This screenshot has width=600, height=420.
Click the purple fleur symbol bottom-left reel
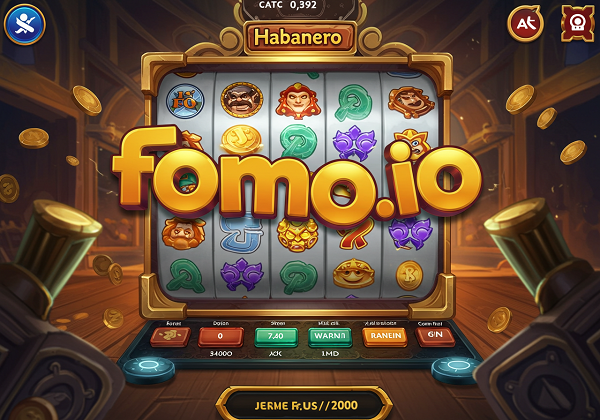(x=242, y=275)
